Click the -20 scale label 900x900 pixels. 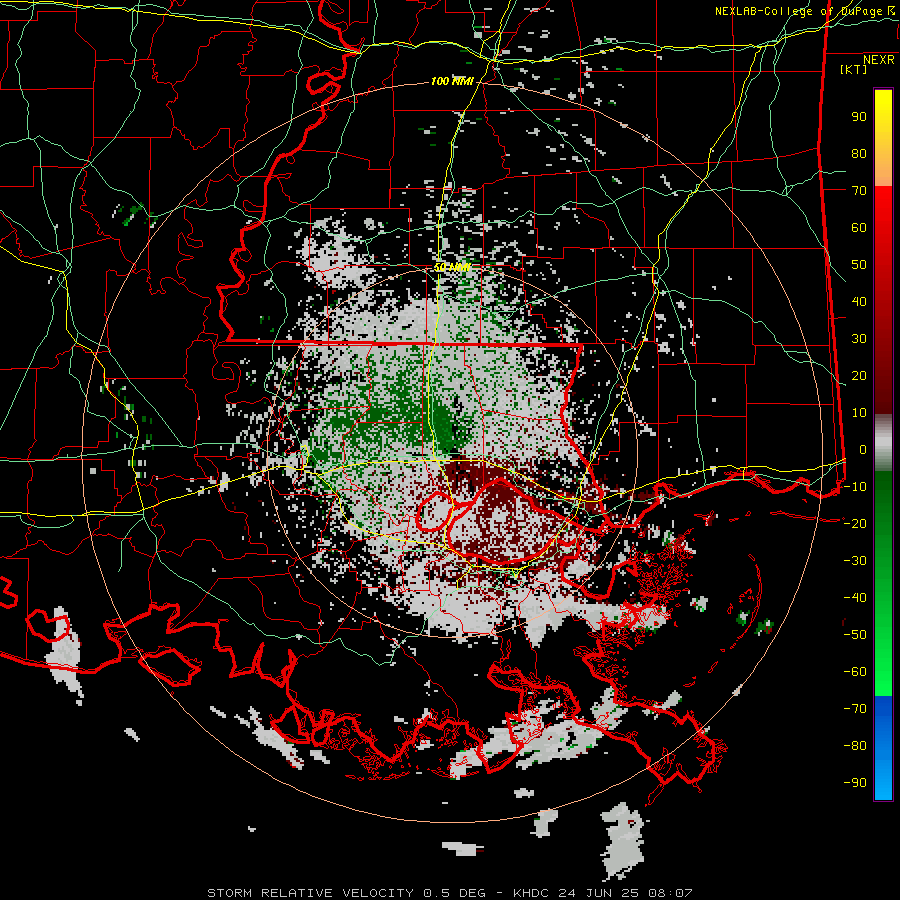tap(855, 523)
